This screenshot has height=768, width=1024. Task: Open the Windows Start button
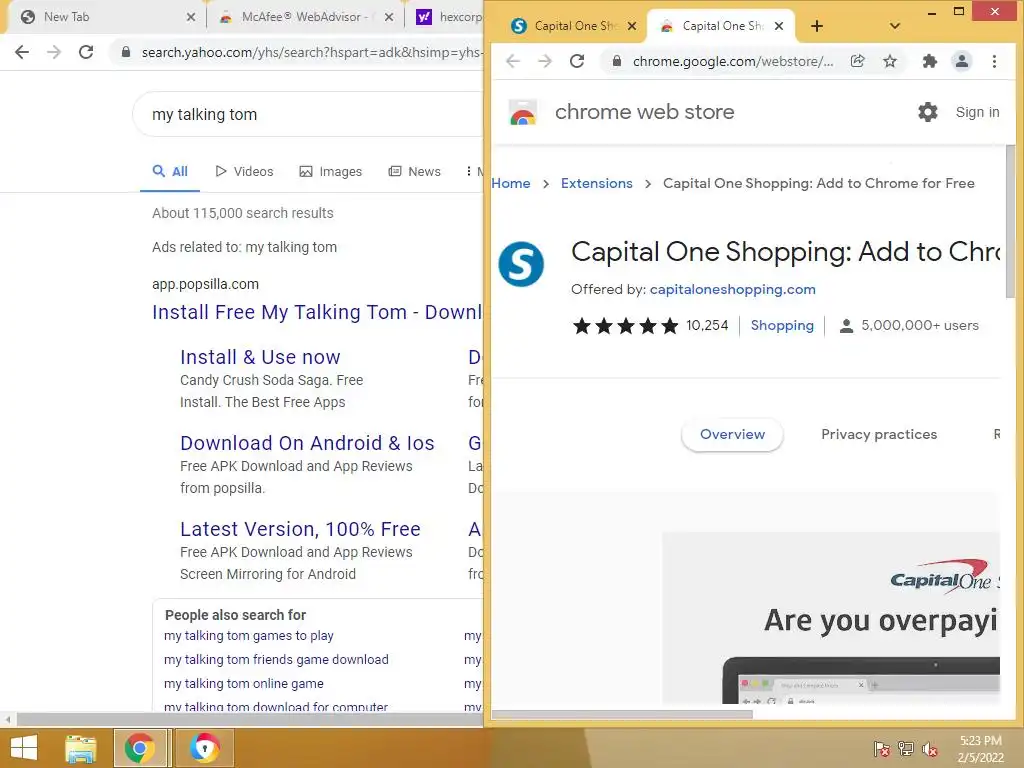[x=24, y=748]
